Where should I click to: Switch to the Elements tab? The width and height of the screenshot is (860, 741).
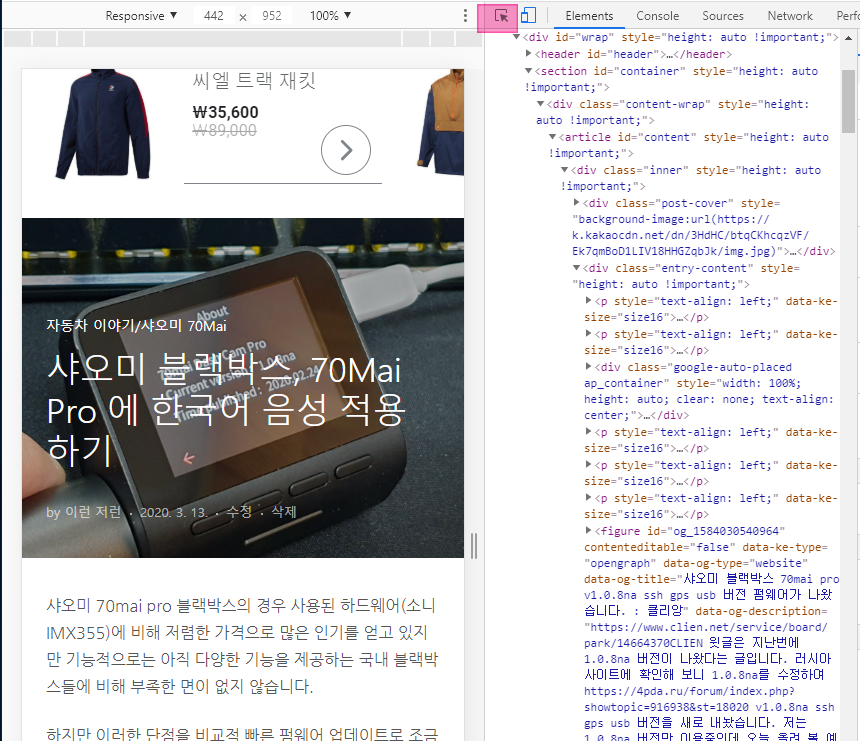point(589,16)
